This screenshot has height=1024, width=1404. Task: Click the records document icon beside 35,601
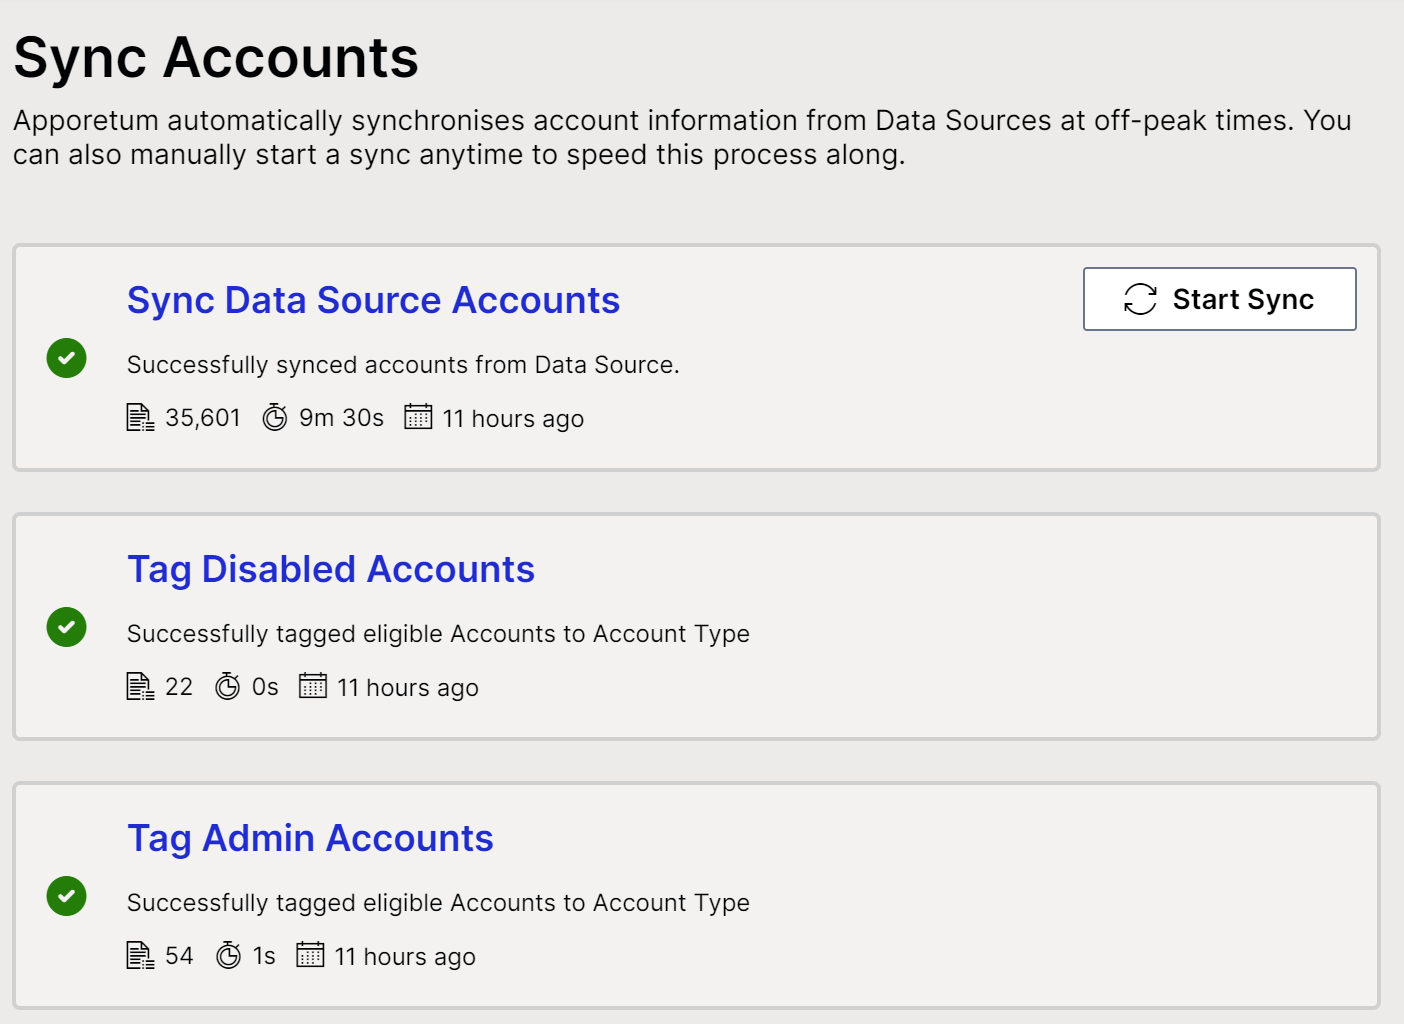pyautogui.click(x=140, y=417)
